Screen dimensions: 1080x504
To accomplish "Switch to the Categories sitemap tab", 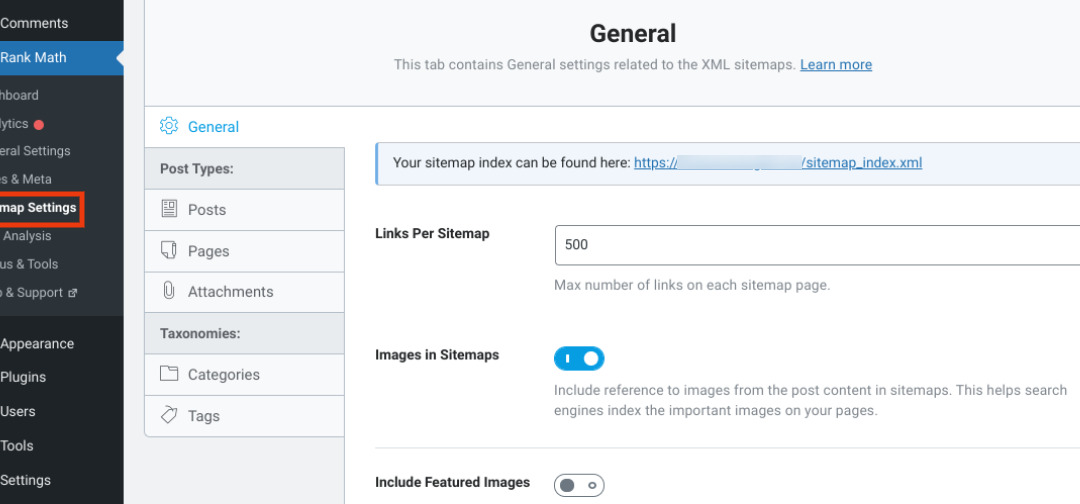I will tap(224, 374).
